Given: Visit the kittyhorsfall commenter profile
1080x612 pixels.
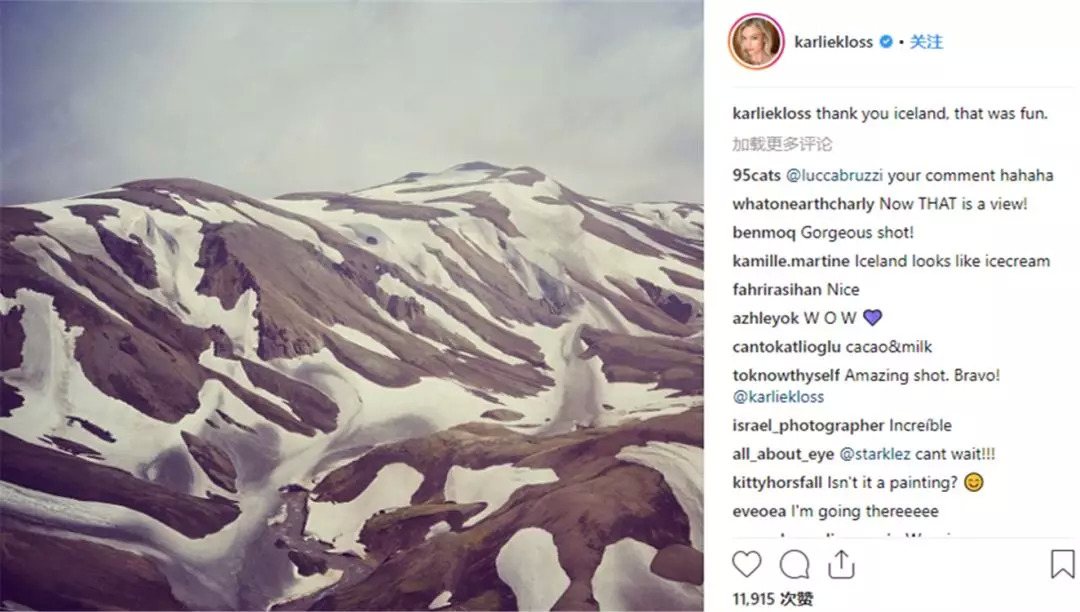Looking at the screenshot, I should 777,483.
